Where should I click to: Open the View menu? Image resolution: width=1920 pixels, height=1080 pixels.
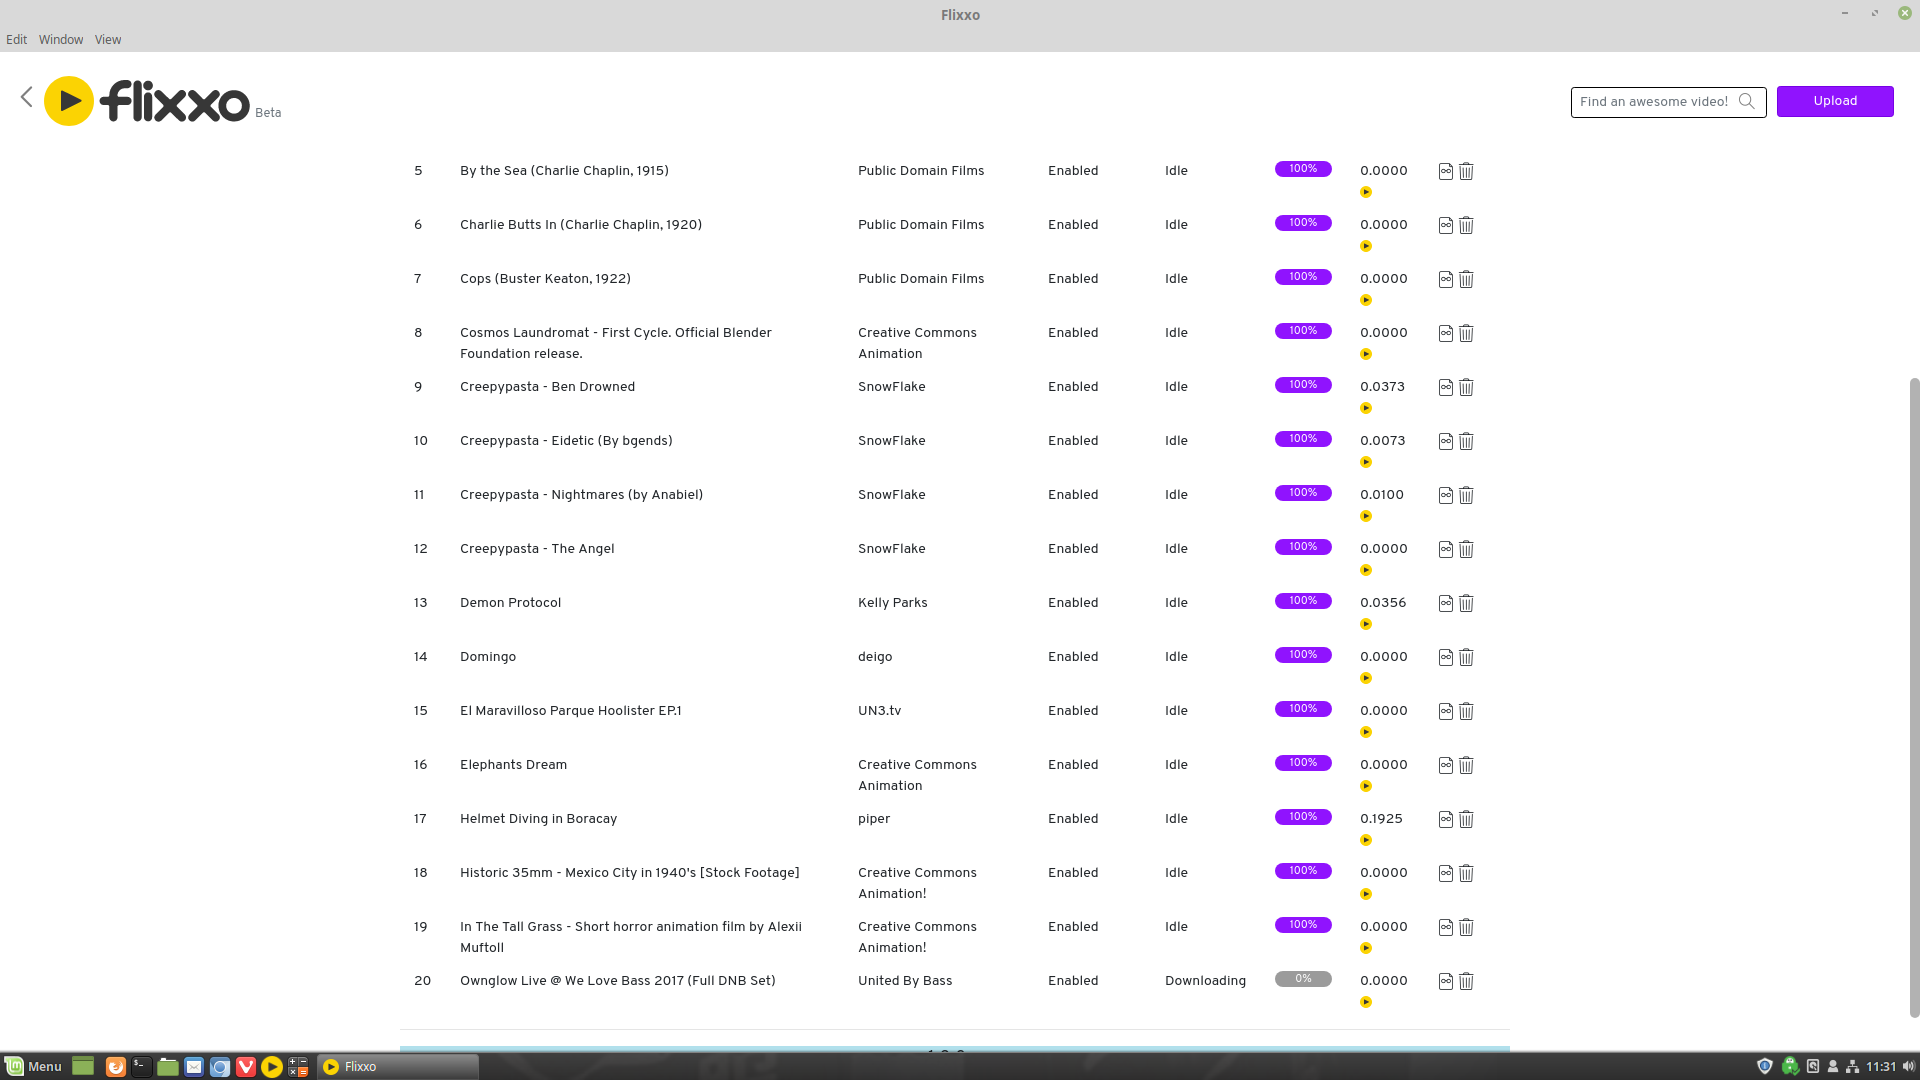click(x=108, y=40)
